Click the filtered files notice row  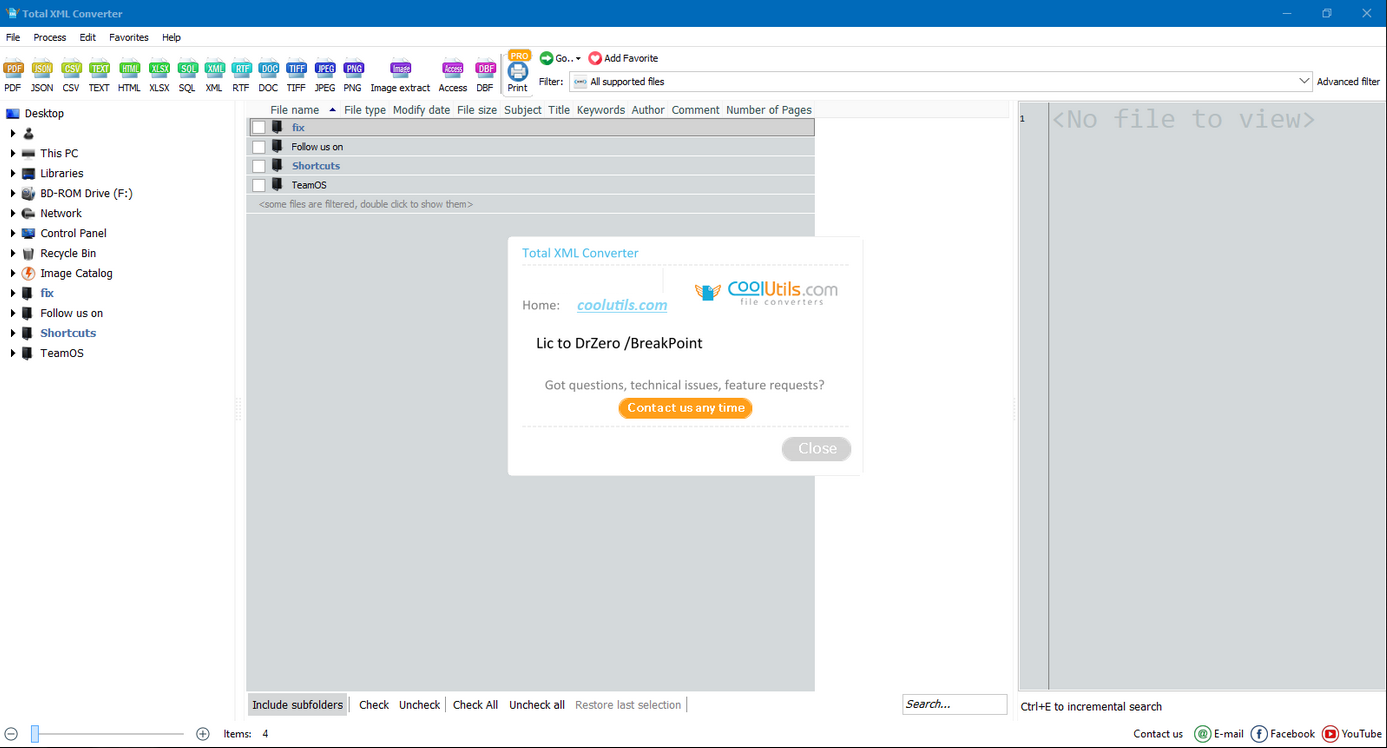[x=531, y=204]
